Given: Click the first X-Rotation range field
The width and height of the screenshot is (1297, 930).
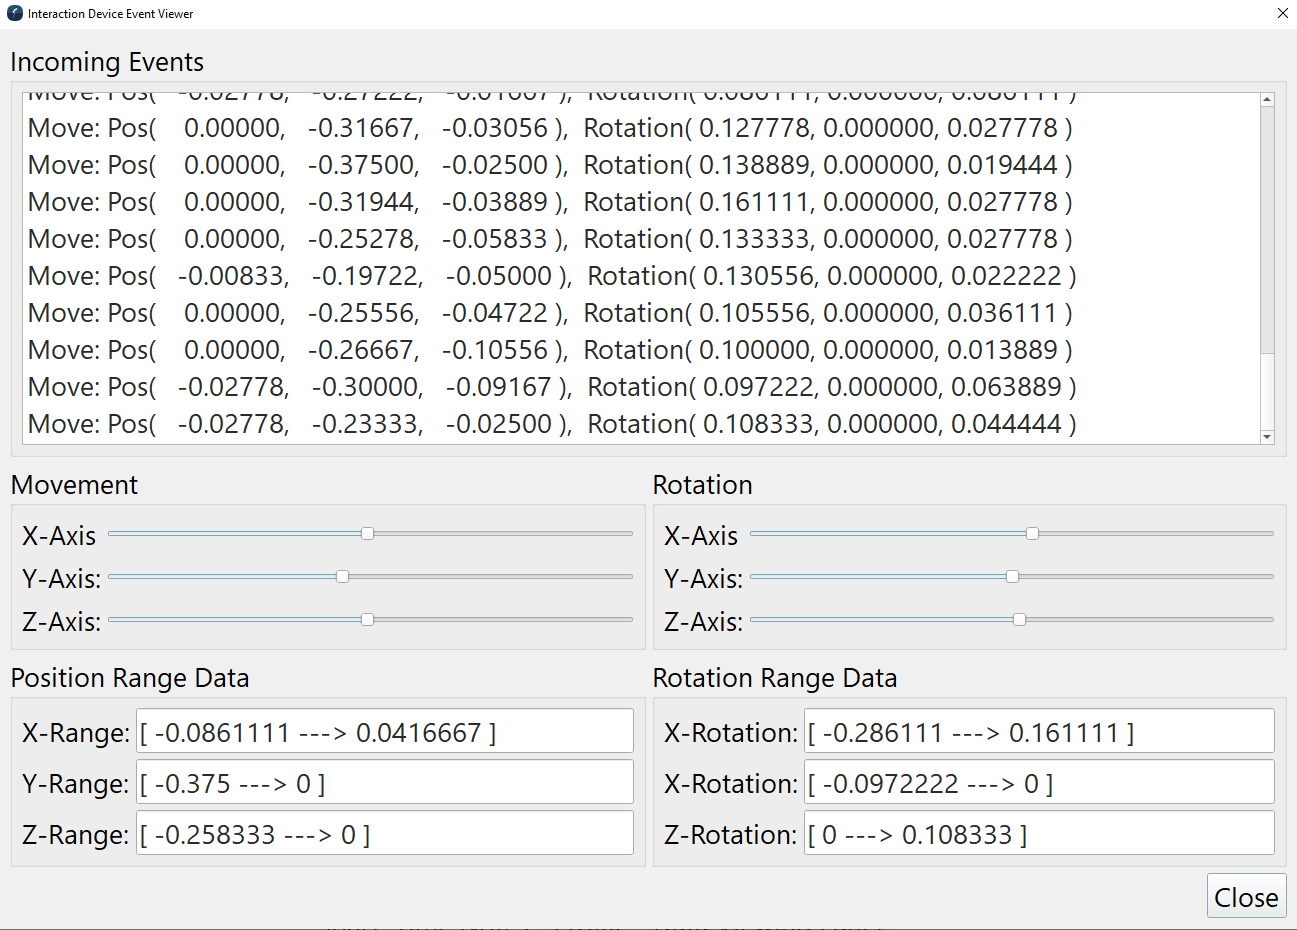Looking at the screenshot, I should click(1039, 732).
